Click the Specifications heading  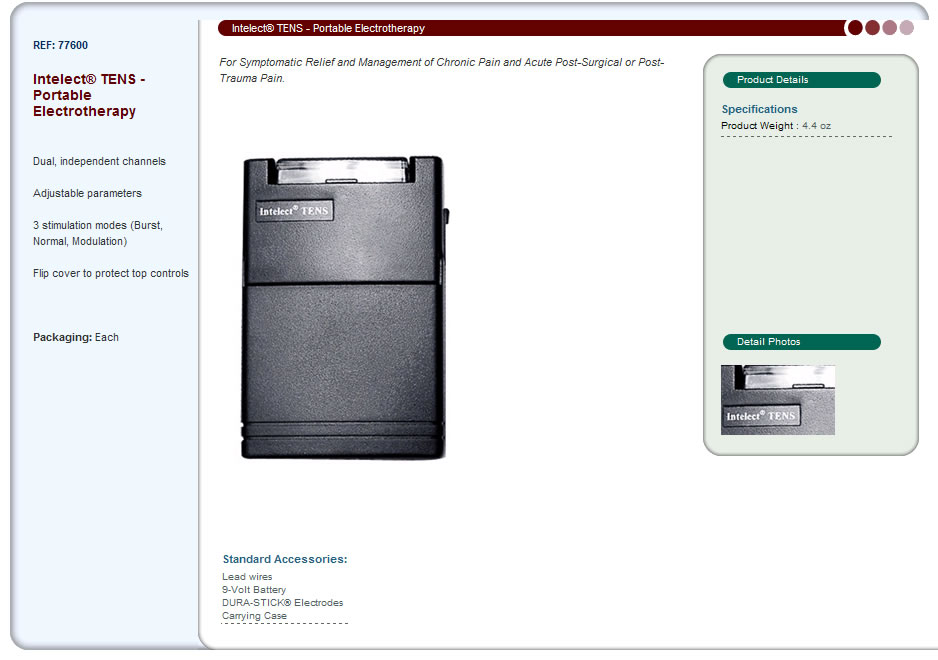tap(759, 109)
